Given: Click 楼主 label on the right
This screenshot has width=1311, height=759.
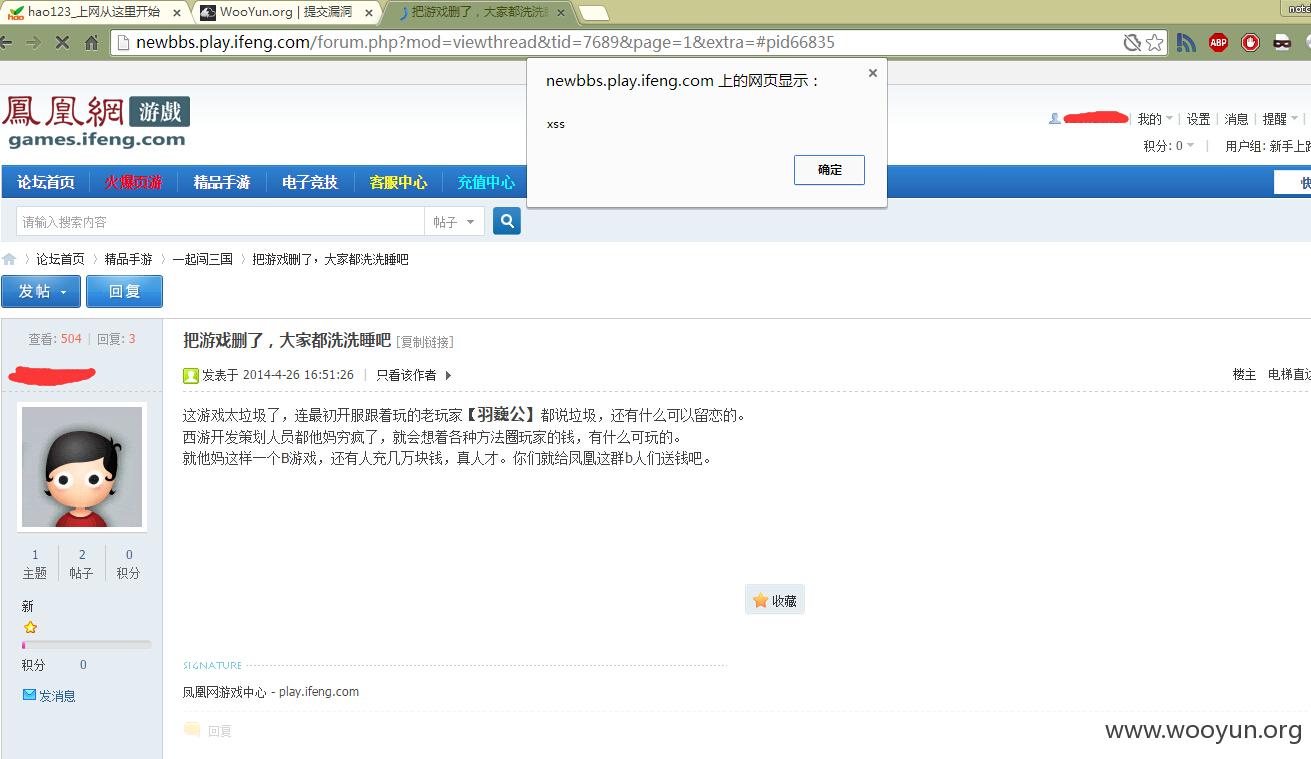Looking at the screenshot, I should coord(1244,374).
